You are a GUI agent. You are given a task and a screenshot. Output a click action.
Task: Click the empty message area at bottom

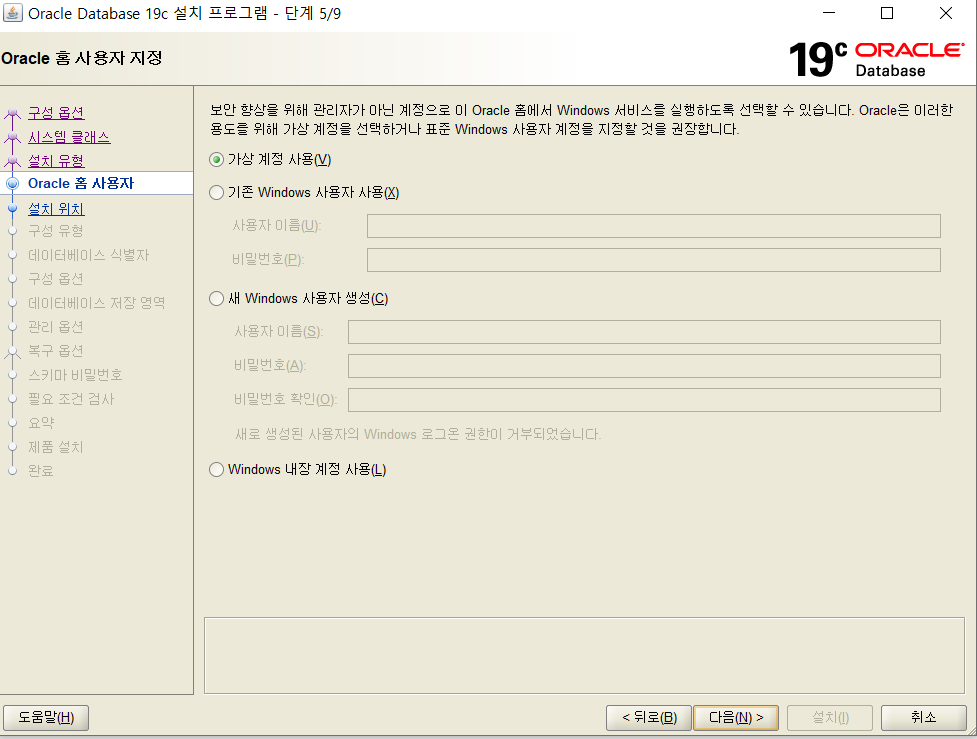(584, 656)
